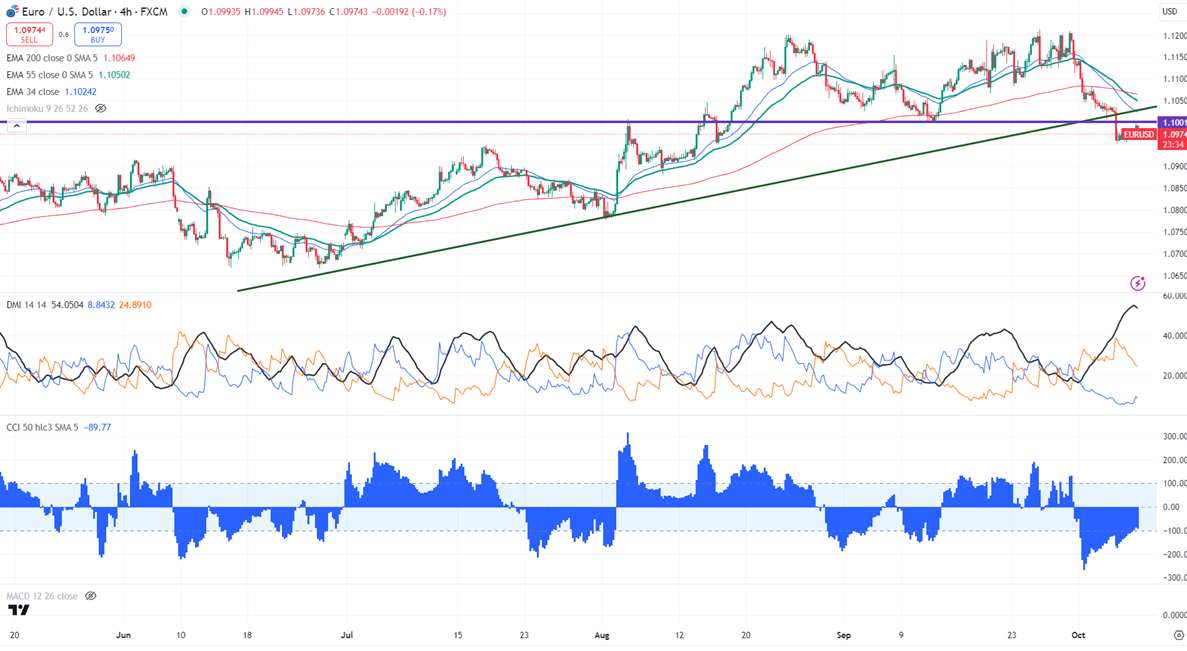Viewport: 1187px width, 651px height.
Task: Click EMA 200 value 1.10649
Action: (120, 58)
